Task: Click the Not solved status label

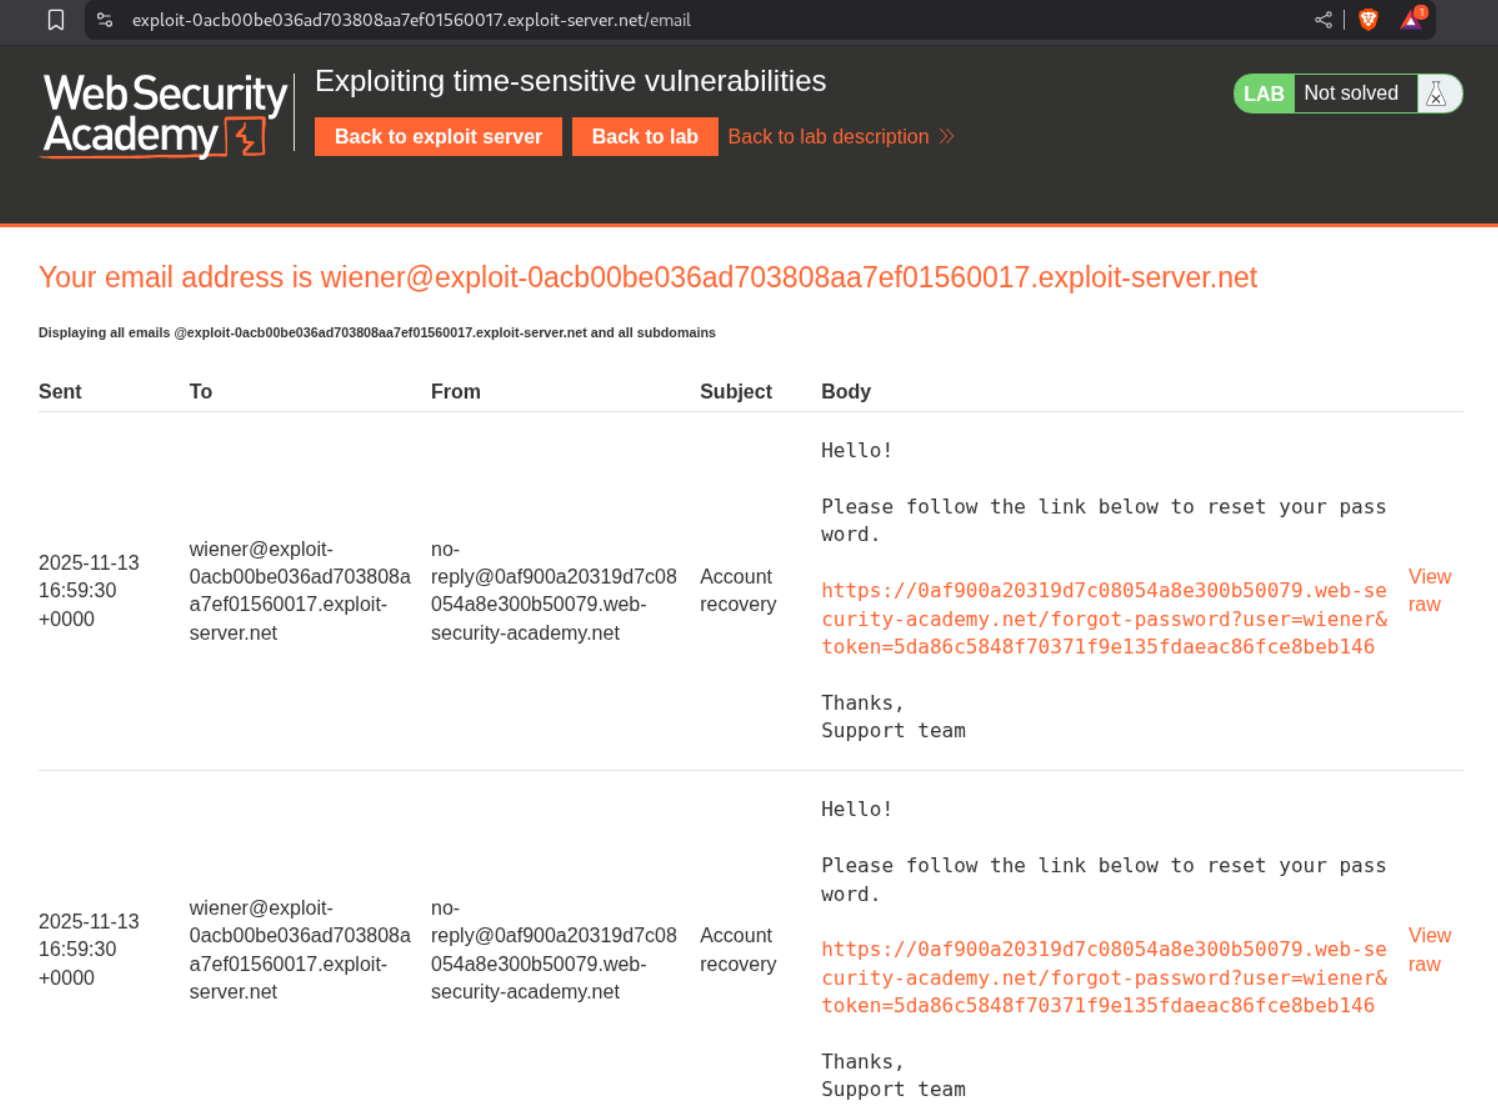Action: point(1351,94)
